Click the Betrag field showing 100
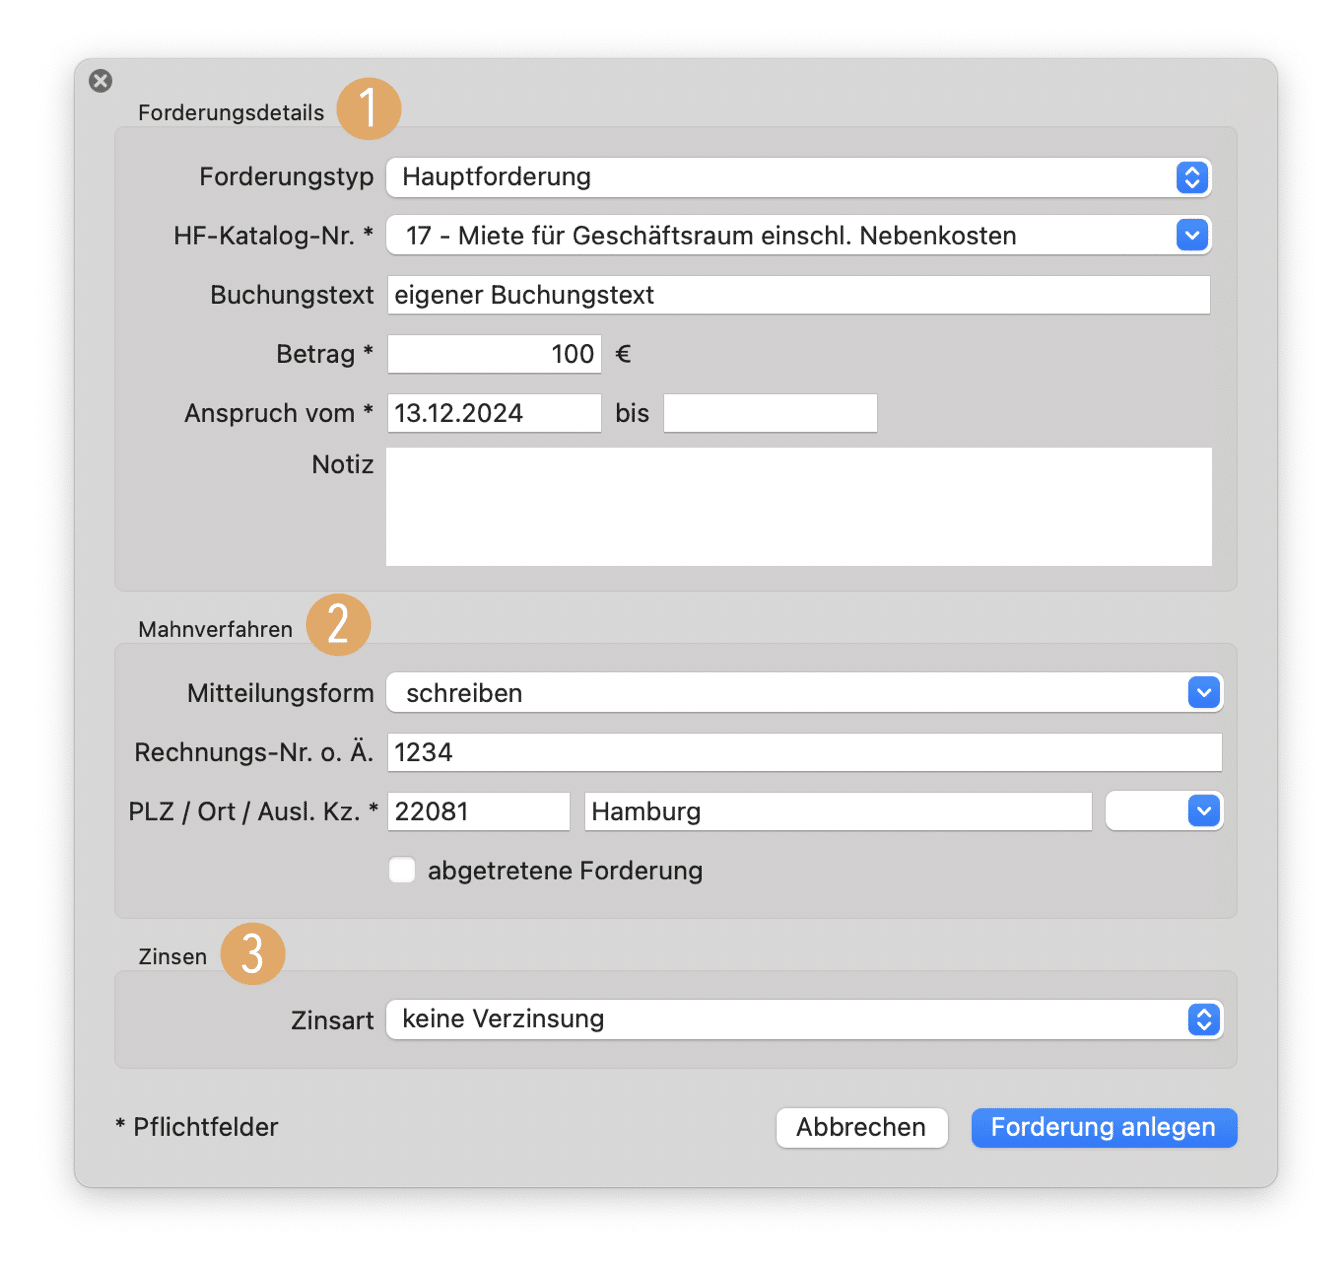Viewport: 1344px width, 1266px height. [494, 354]
